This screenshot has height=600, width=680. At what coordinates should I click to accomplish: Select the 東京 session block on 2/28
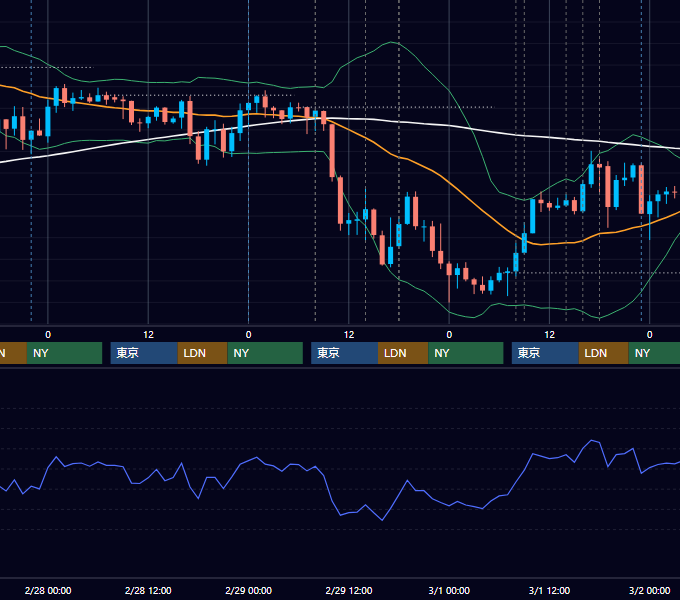point(144,353)
